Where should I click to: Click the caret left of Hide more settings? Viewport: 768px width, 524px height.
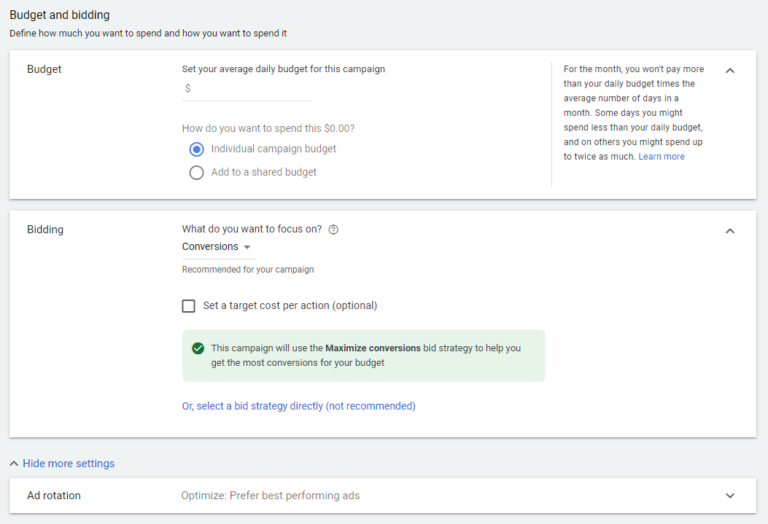[x=14, y=463]
